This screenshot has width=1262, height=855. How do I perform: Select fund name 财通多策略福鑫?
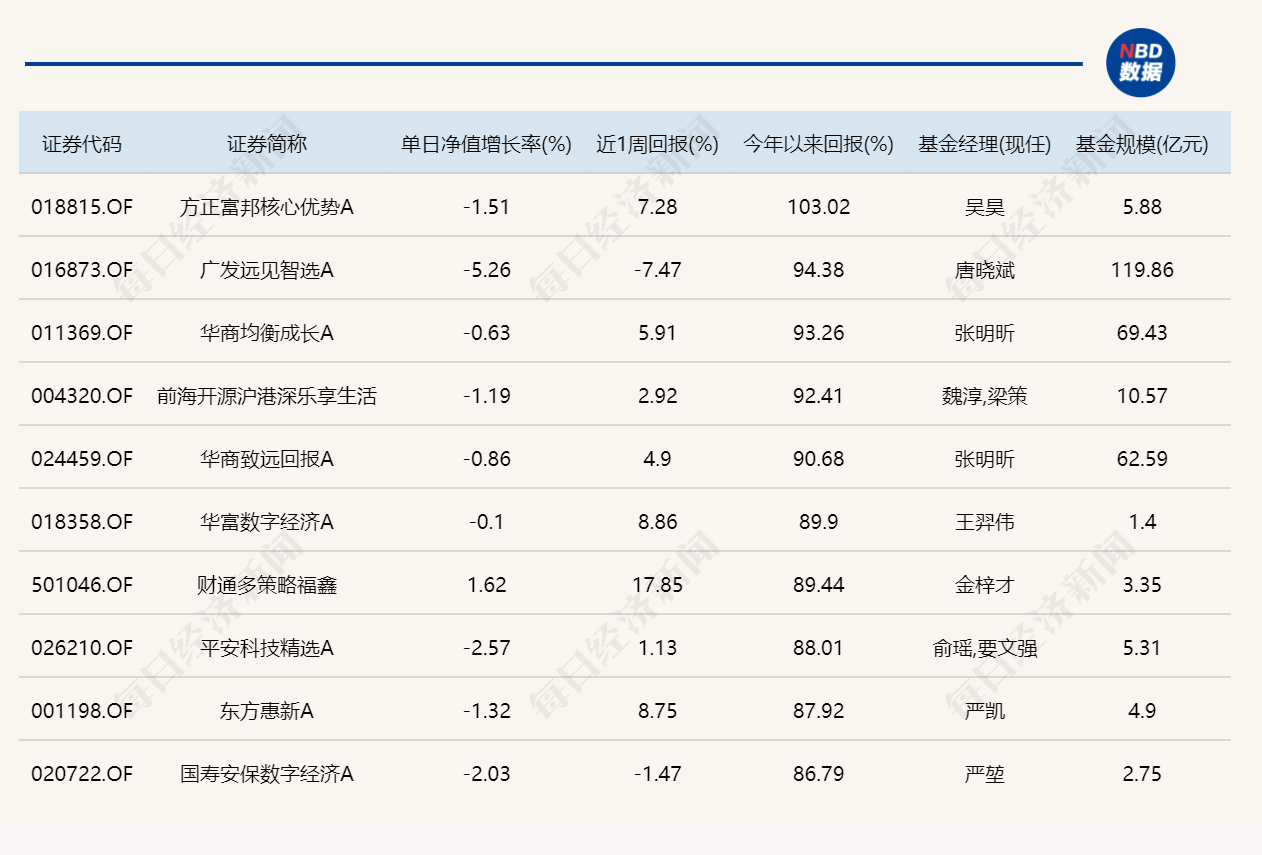point(267,585)
